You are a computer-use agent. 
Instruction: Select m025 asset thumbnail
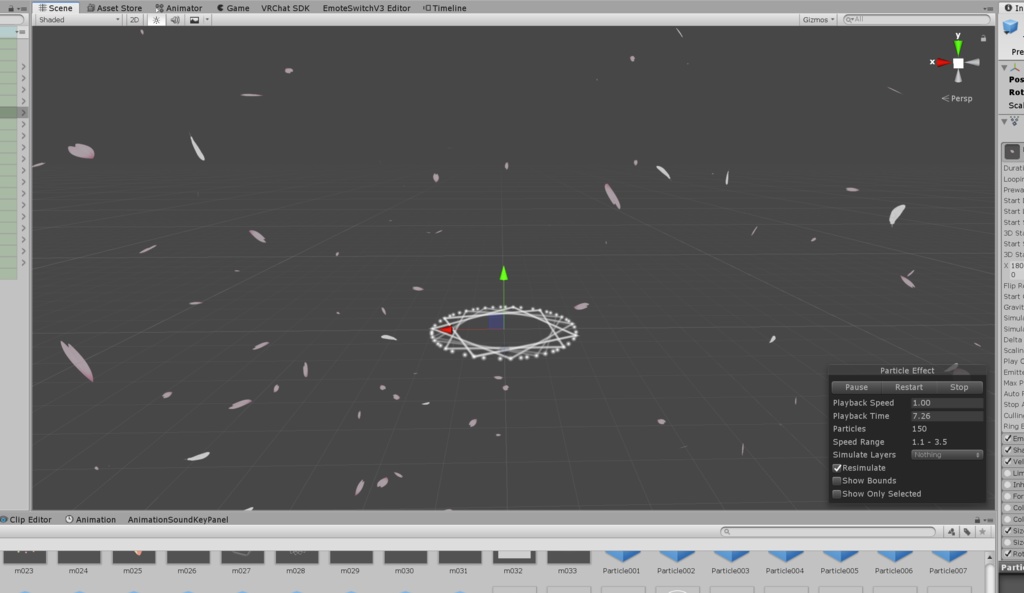coord(133,557)
